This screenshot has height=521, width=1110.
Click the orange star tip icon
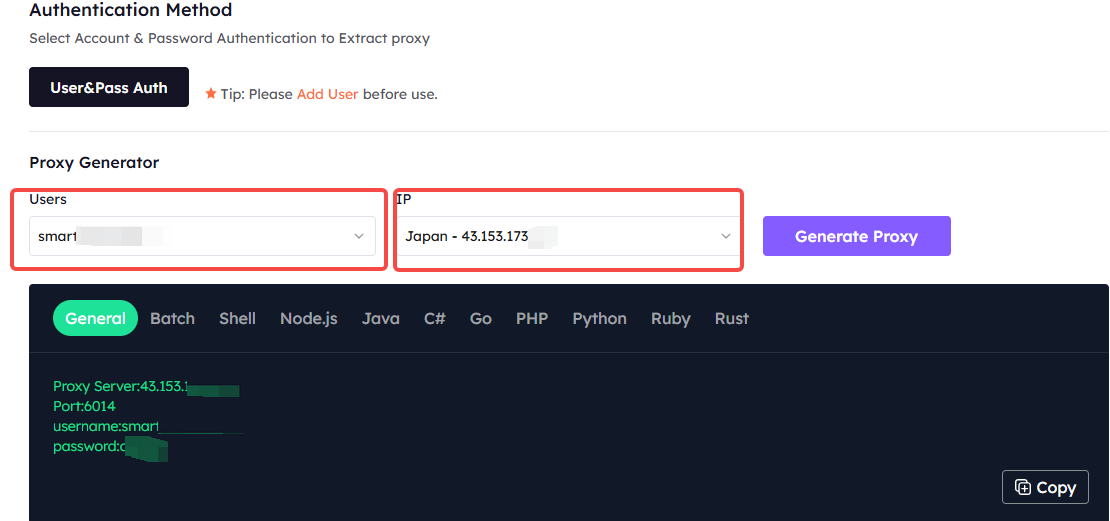pyautogui.click(x=210, y=93)
